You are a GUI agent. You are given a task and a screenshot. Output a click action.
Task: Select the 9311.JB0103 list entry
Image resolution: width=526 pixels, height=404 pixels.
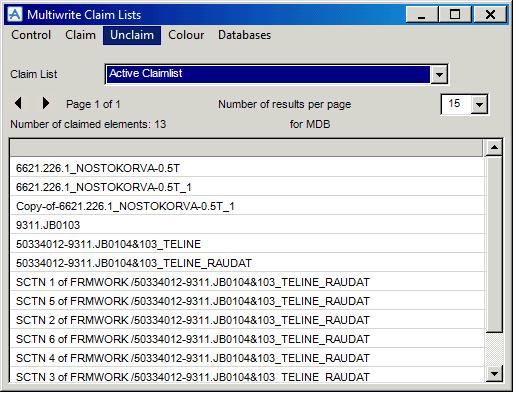click(247, 225)
